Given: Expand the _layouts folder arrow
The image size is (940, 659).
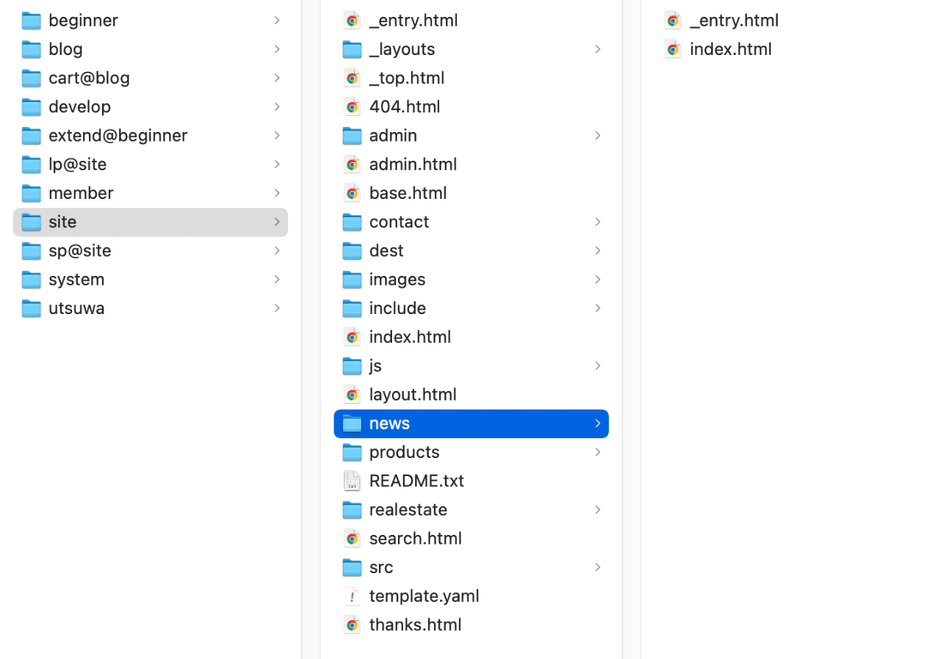Looking at the screenshot, I should (x=597, y=49).
